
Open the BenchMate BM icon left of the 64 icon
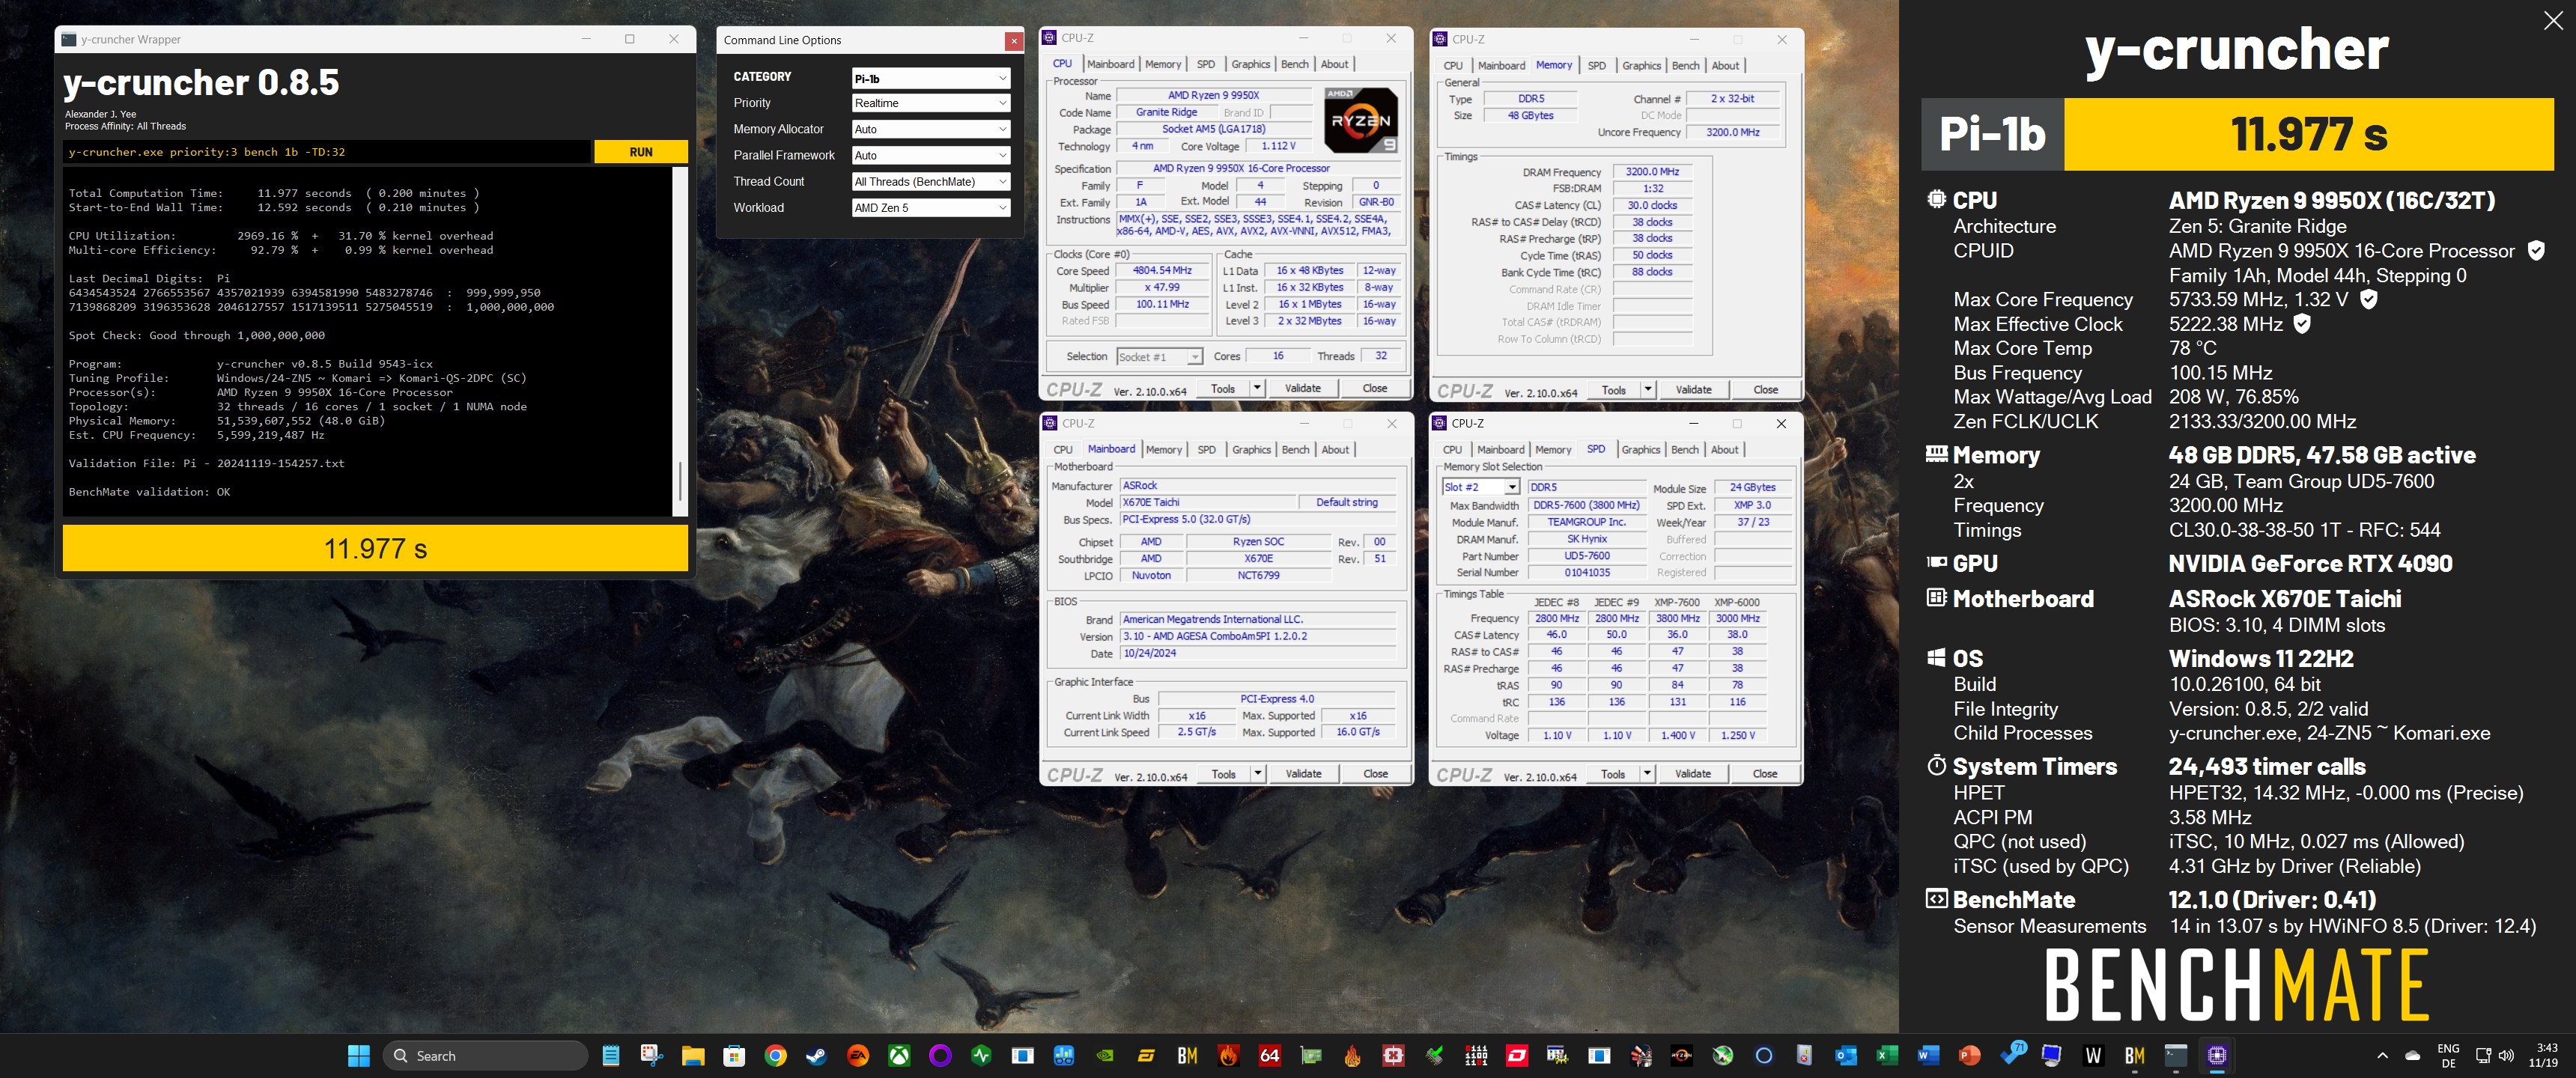[1187, 1055]
